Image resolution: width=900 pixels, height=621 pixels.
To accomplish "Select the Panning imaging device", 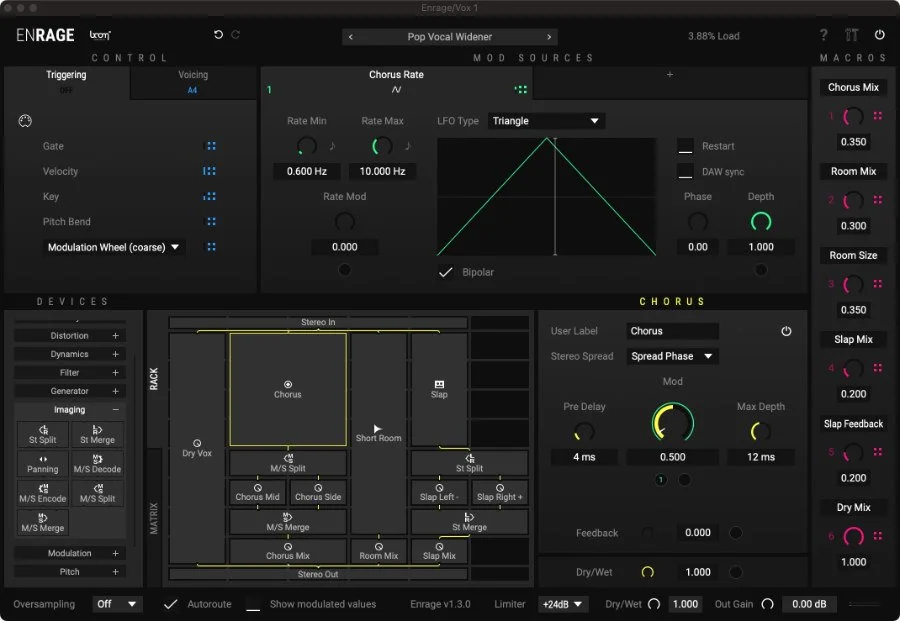I will coord(43,464).
